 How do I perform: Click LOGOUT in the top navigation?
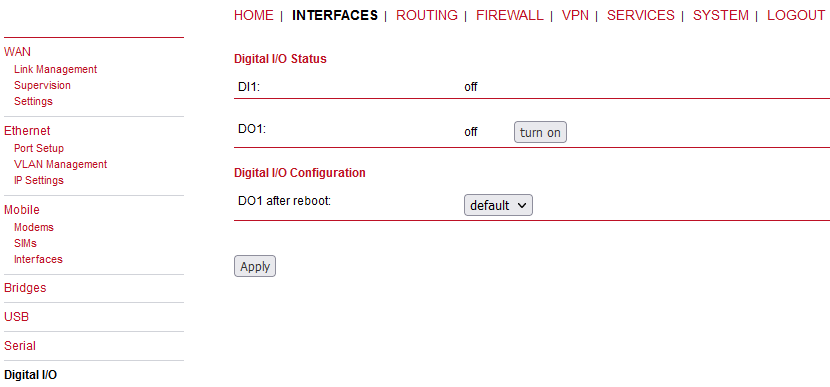point(796,15)
